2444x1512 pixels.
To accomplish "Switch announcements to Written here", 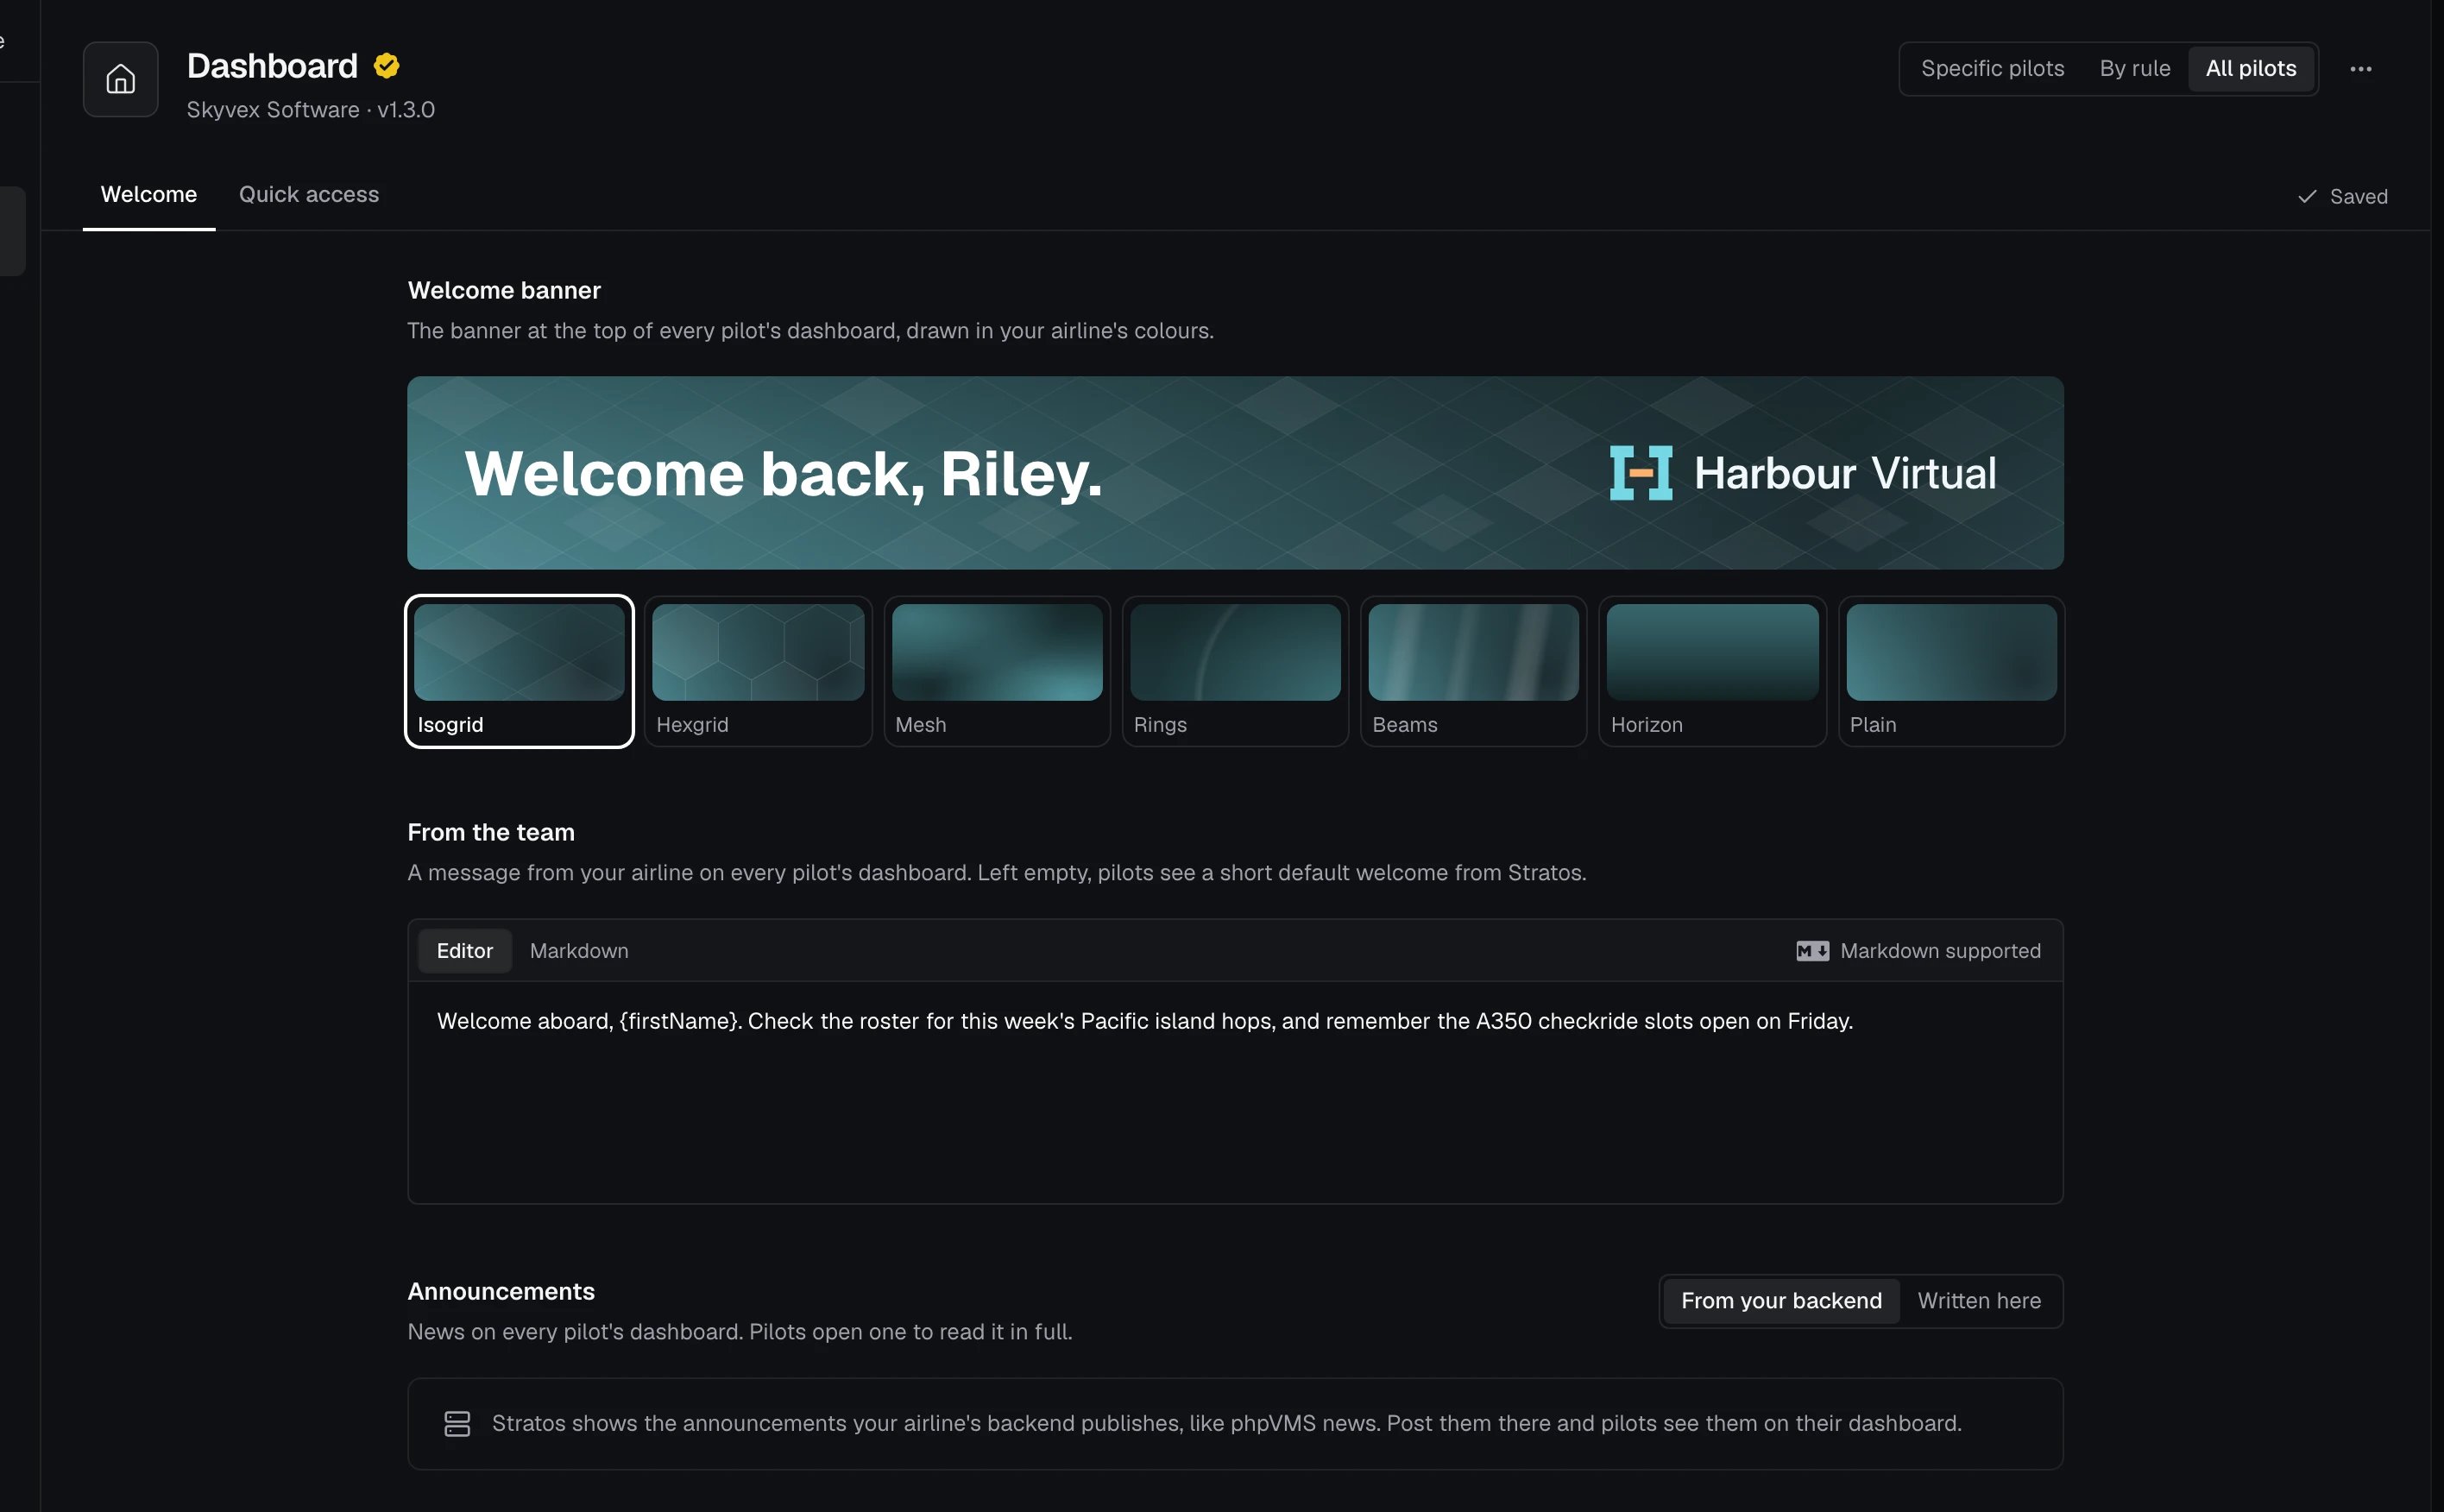I will (x=1978, y=1300).
